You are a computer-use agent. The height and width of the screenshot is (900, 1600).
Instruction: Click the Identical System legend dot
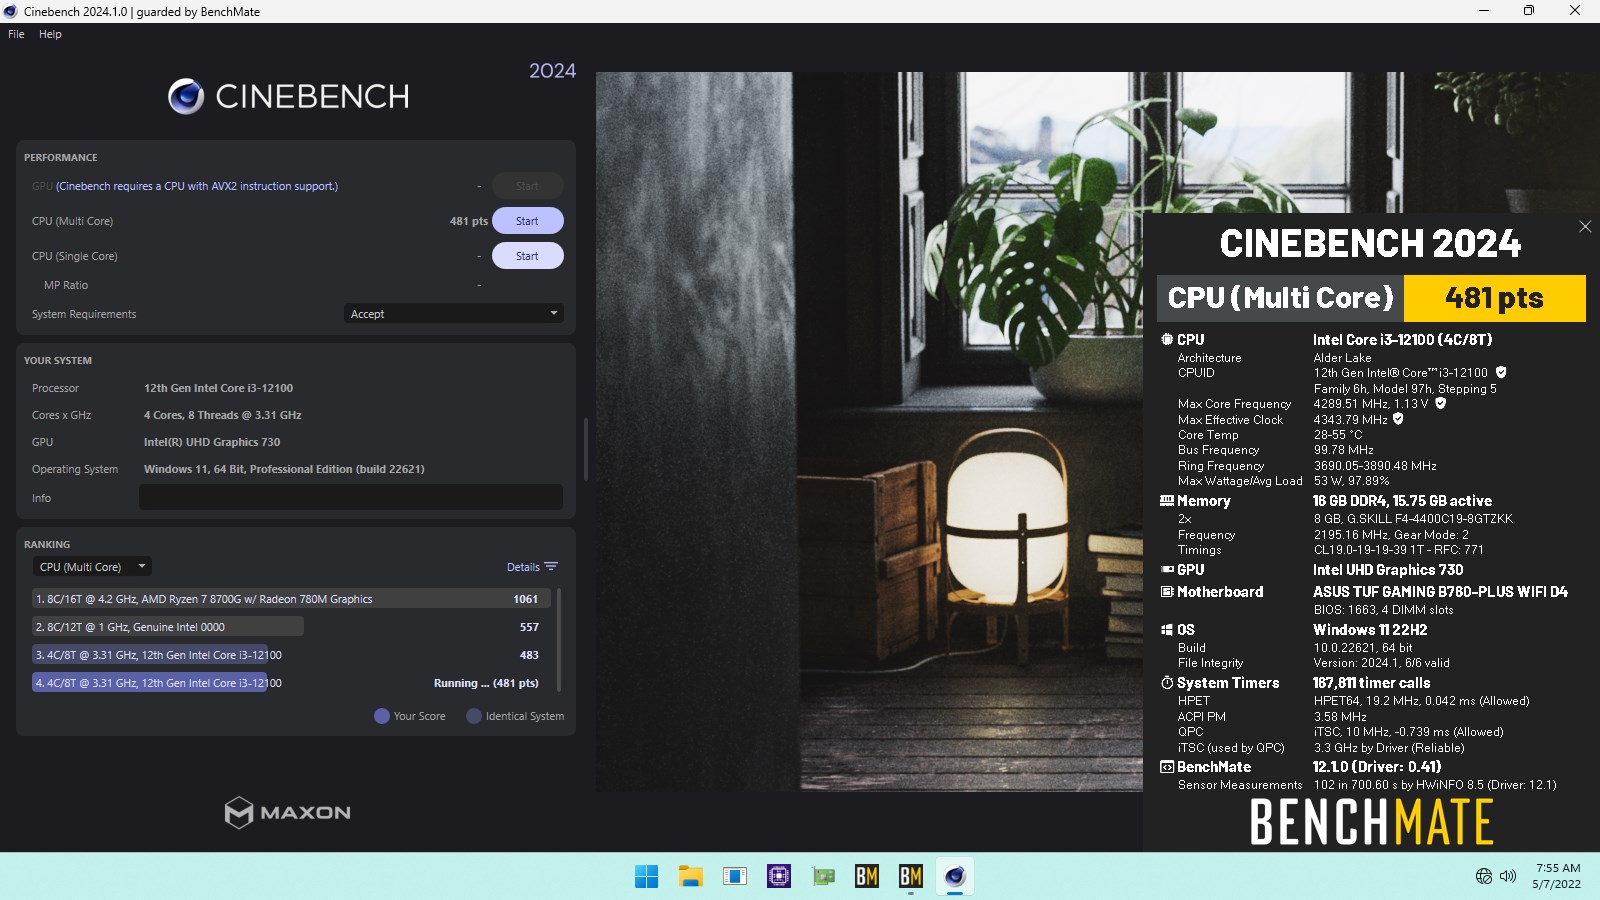pyautogui.click(x=474, y=716)
